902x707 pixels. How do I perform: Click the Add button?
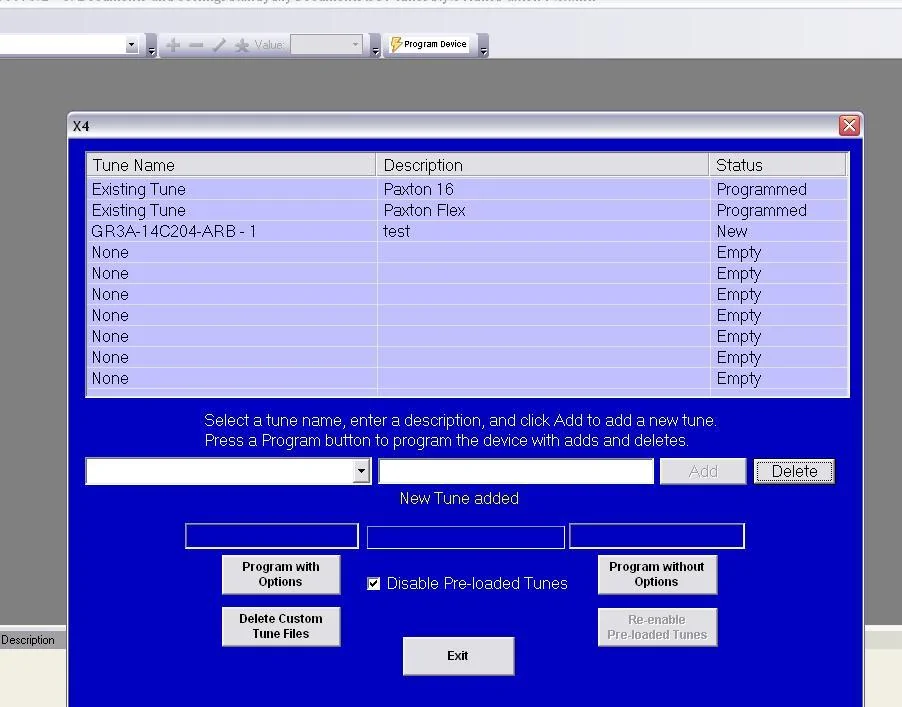(703, 471)
